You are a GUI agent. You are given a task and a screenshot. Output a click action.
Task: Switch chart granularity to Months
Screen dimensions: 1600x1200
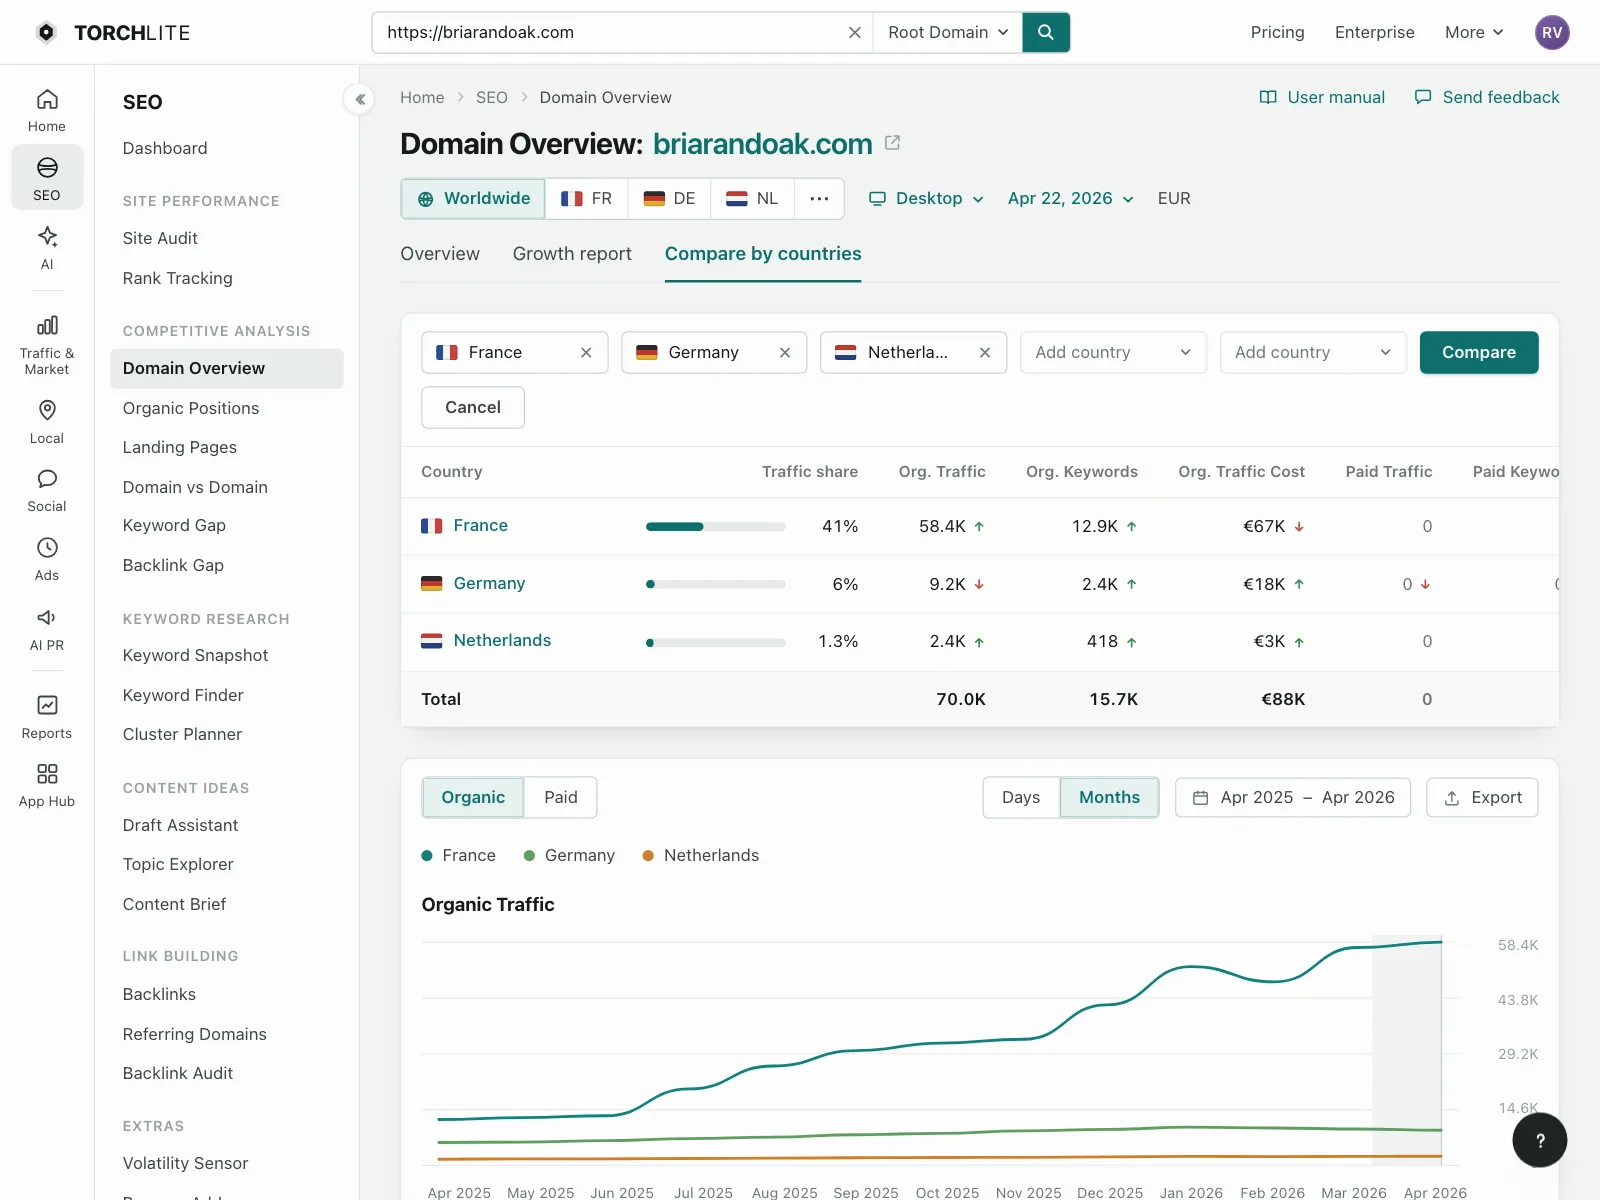(1109, 797)
